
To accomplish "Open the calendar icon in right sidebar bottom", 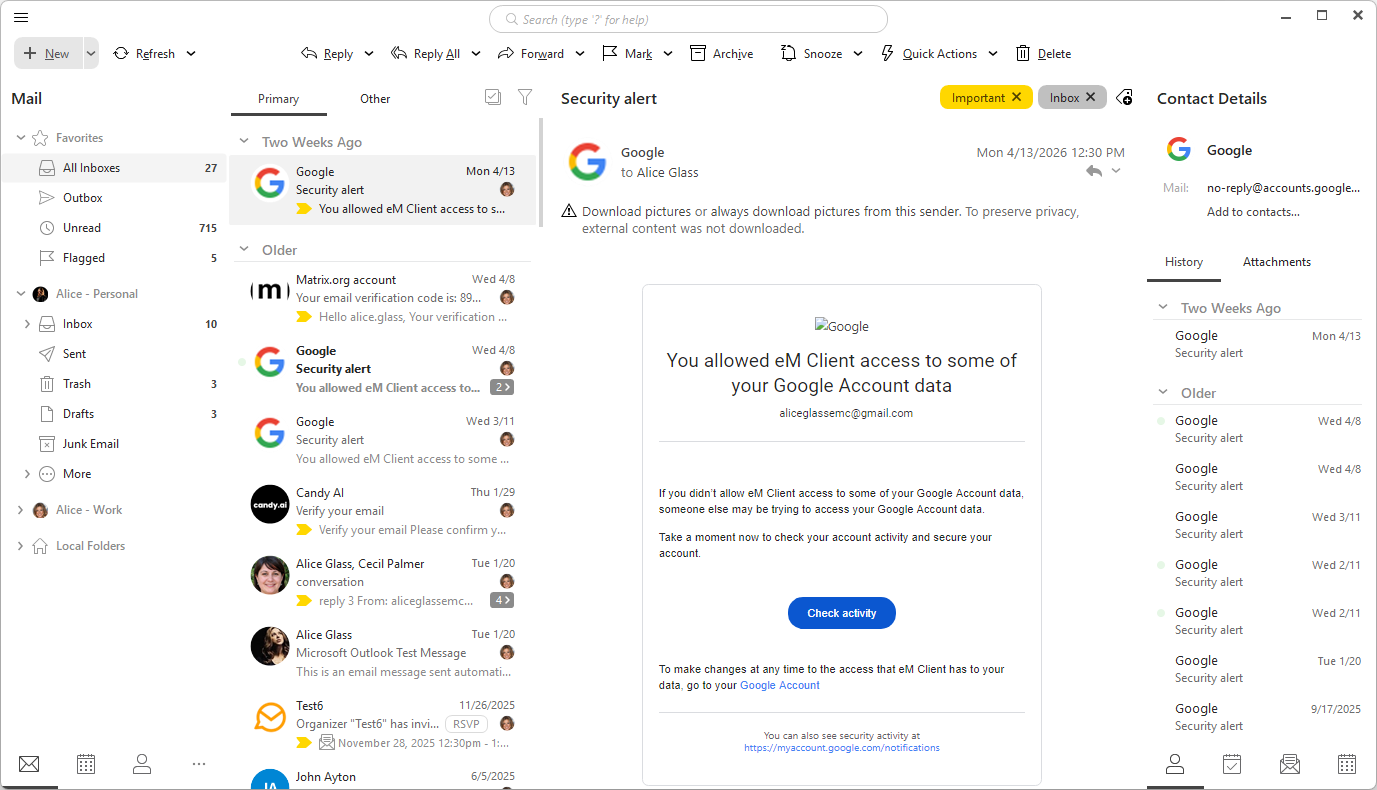I will click(1347, 764).
